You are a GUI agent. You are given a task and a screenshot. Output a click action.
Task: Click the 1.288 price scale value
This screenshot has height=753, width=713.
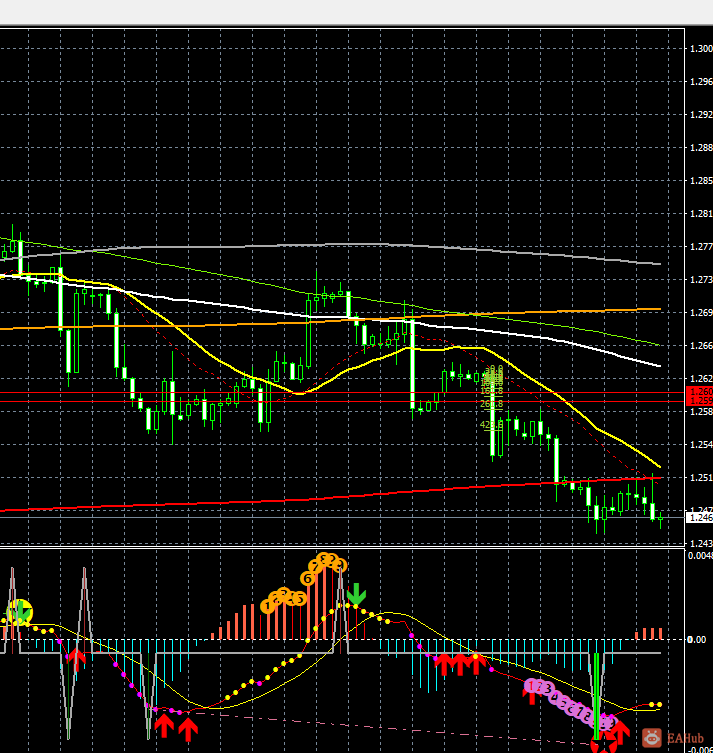tap(701, 148)
